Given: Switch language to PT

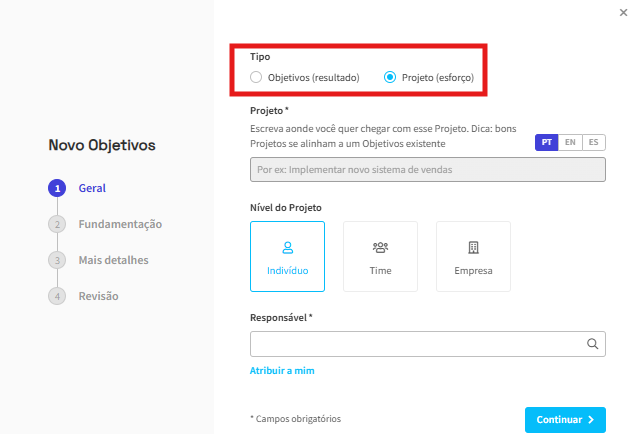Looking at the screenshot, I should tap(547, 143).
